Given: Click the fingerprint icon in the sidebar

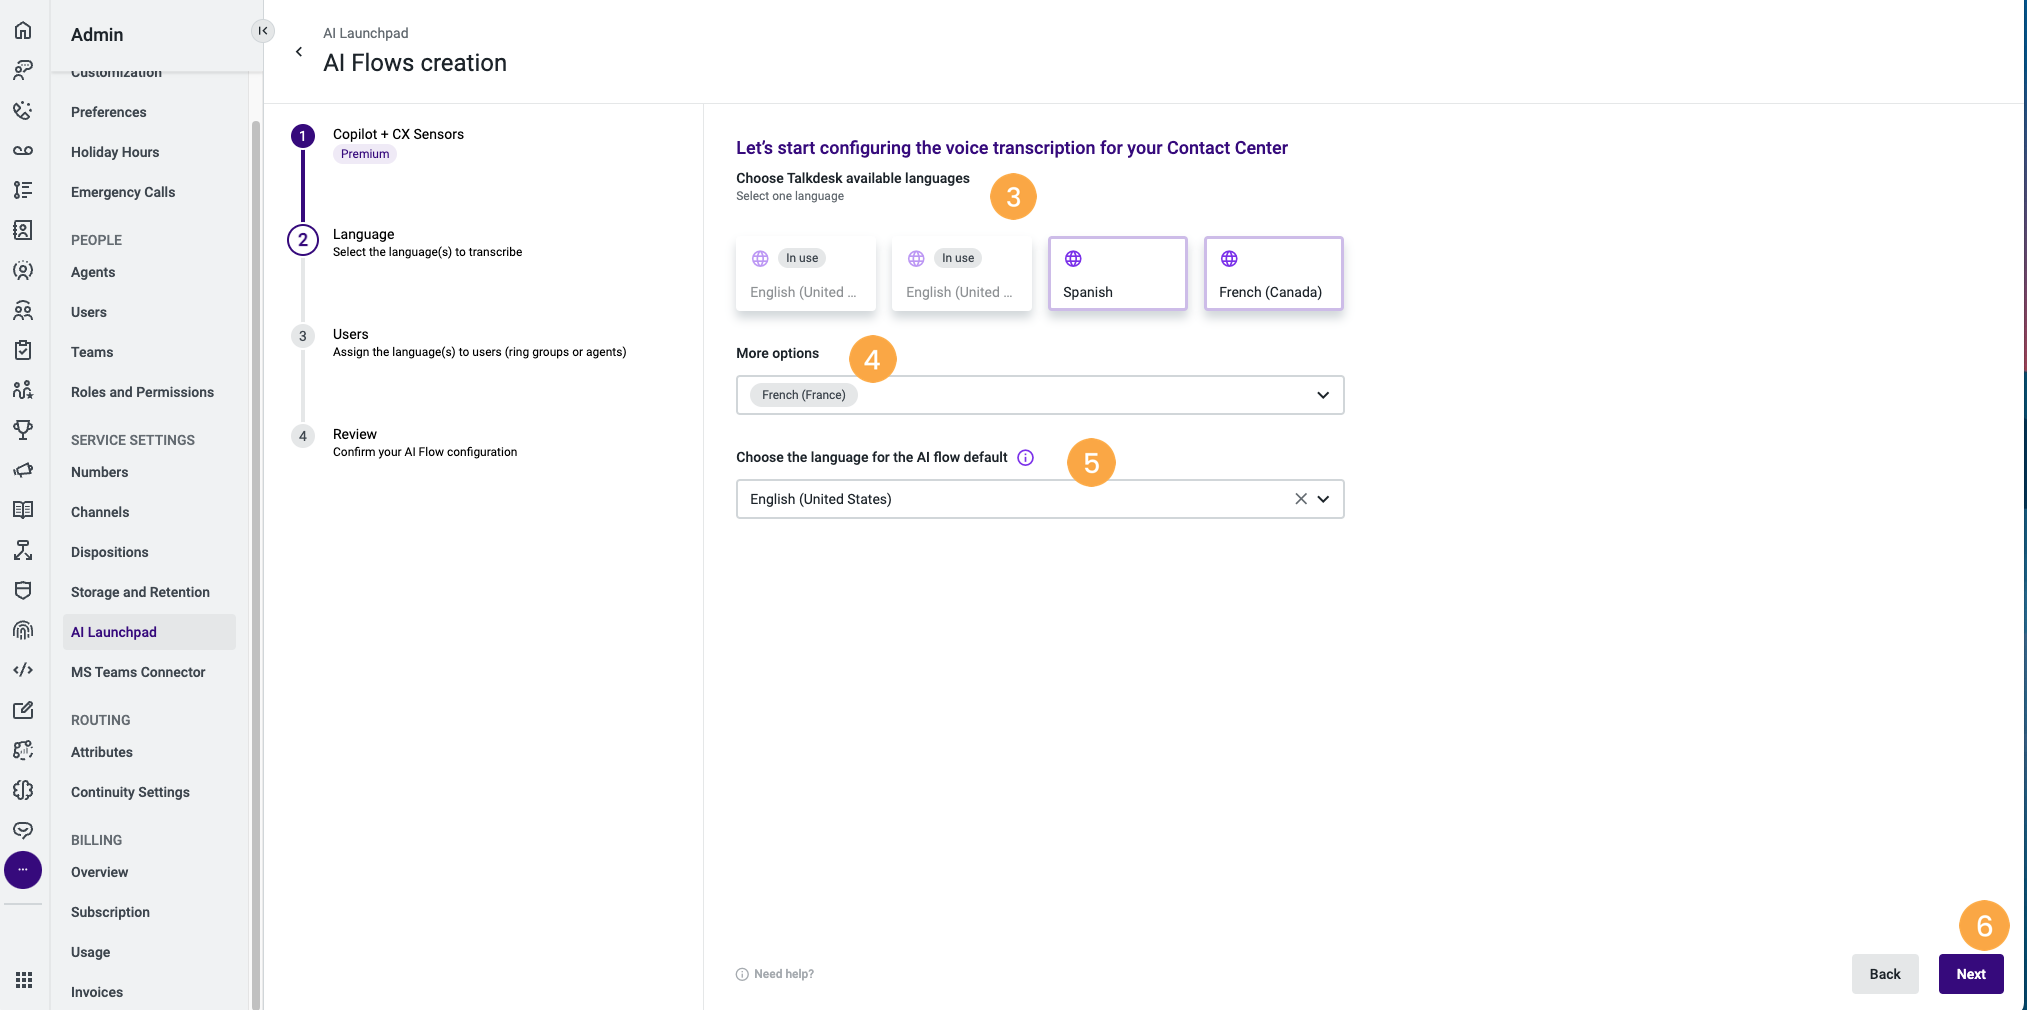Looking at the screenshot, I should tap(23, 630).
